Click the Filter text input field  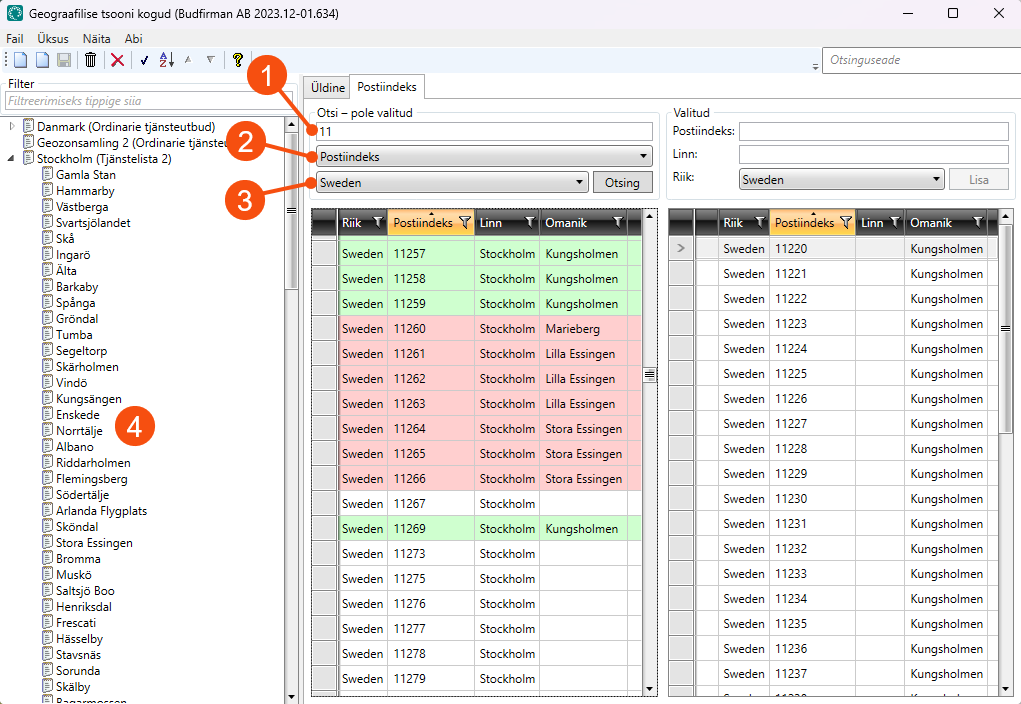[140, 101]
